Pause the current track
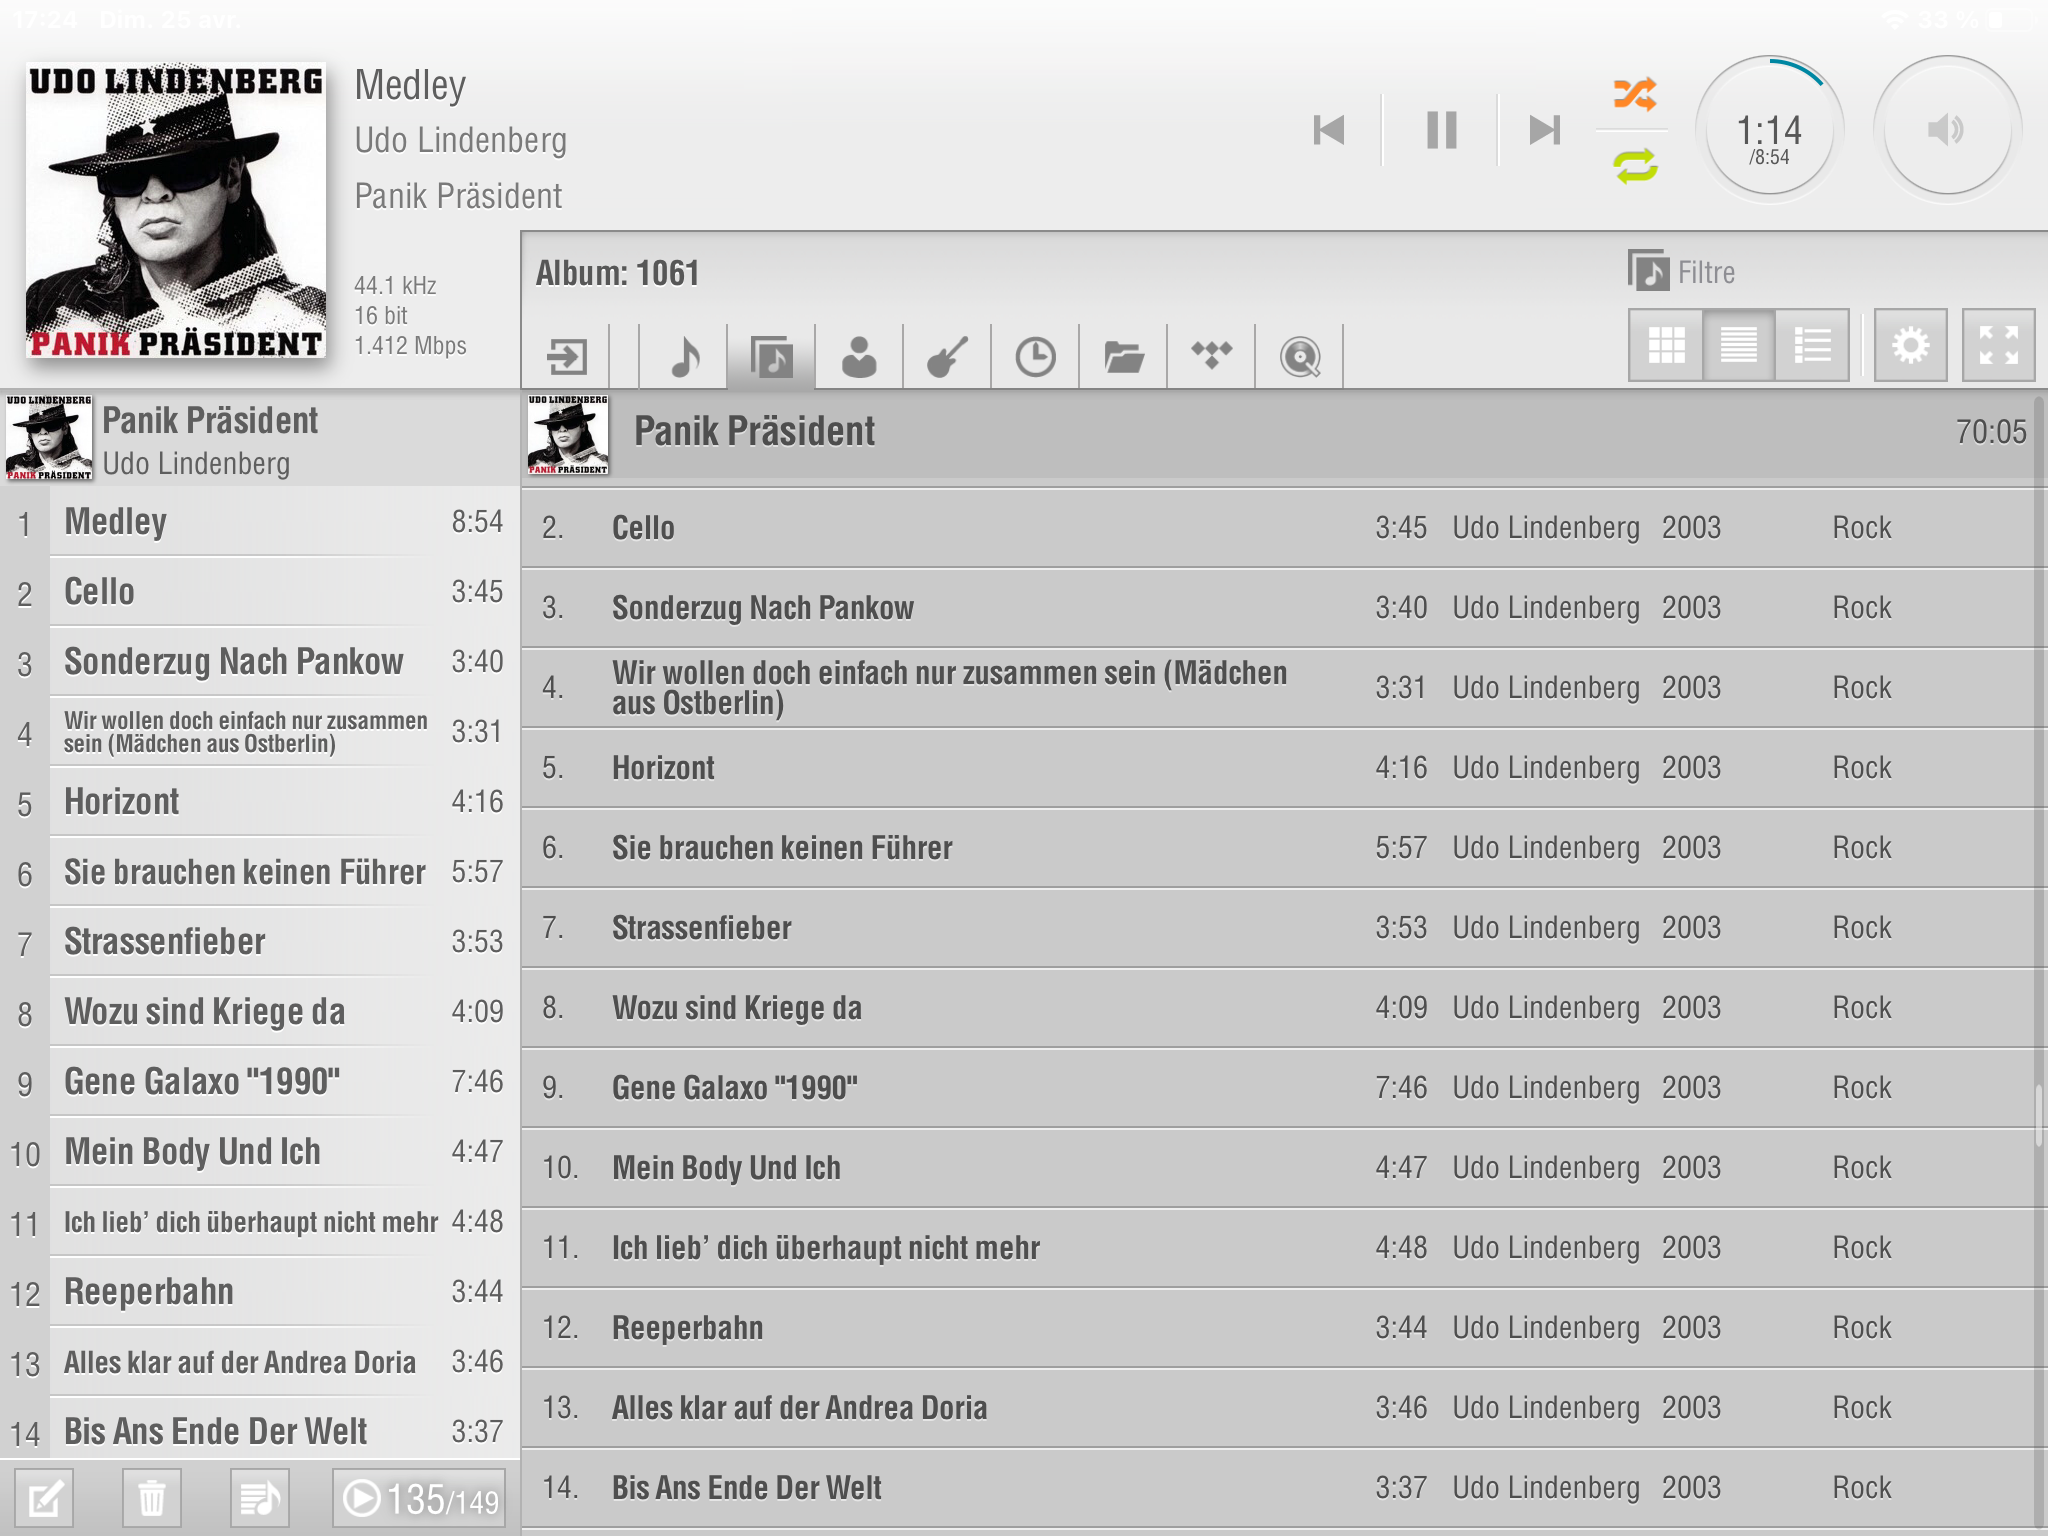Screen dimensions: 2048x1536 [x=1441, y=130]
